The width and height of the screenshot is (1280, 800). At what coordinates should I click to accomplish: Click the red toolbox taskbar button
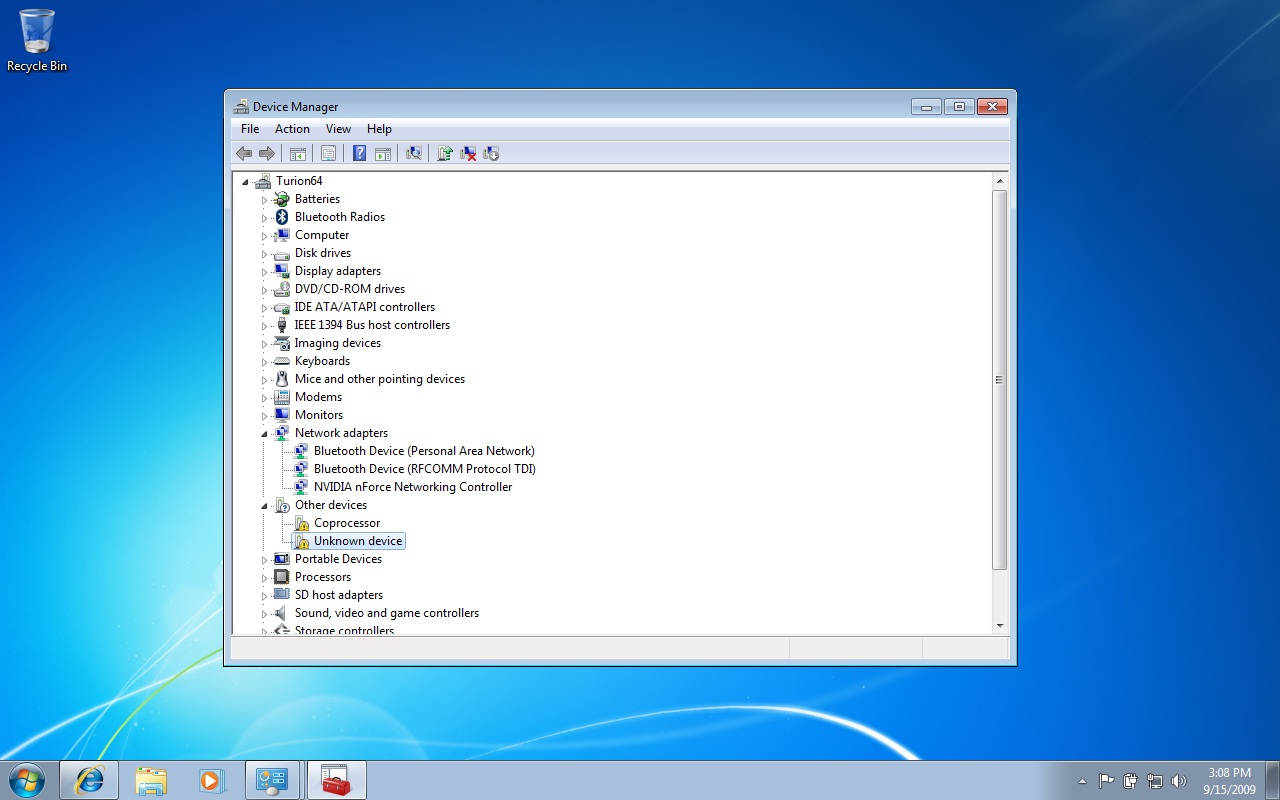point(337,780)
